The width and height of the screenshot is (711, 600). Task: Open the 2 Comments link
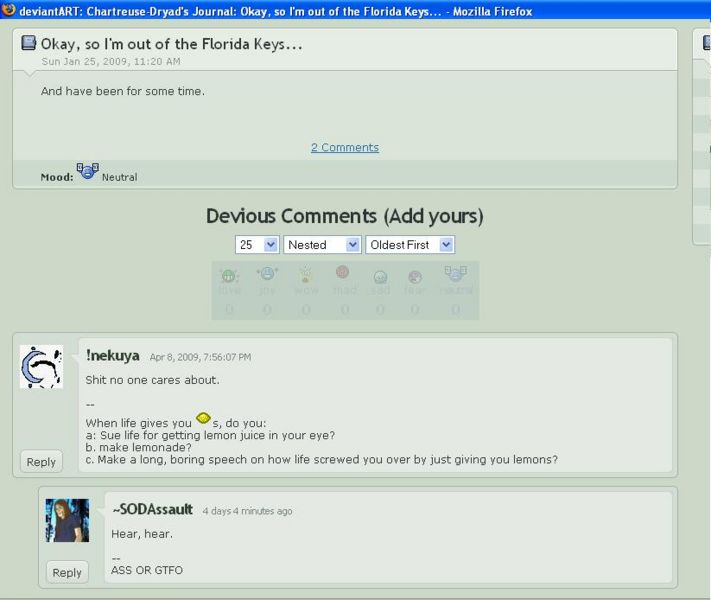[x=345, y=147]
